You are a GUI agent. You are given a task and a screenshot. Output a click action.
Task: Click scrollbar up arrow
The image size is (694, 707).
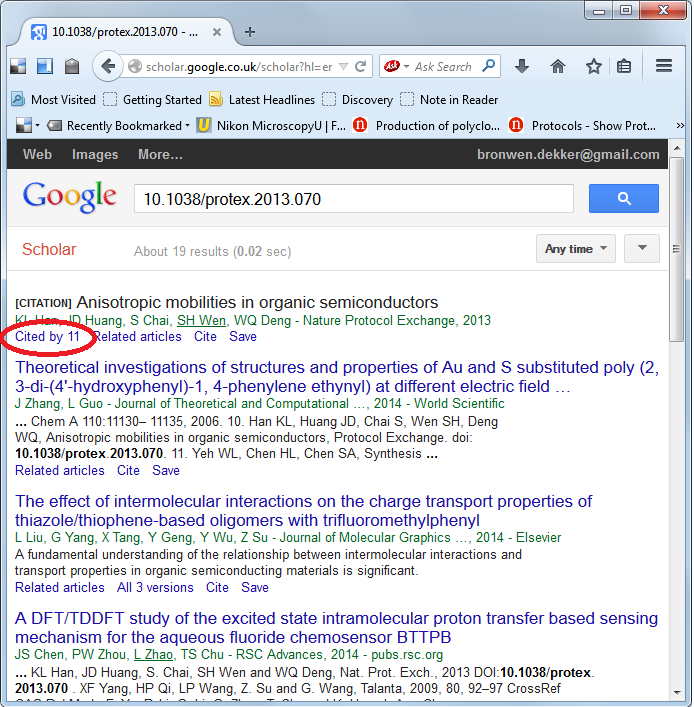[x=677, y=147]
